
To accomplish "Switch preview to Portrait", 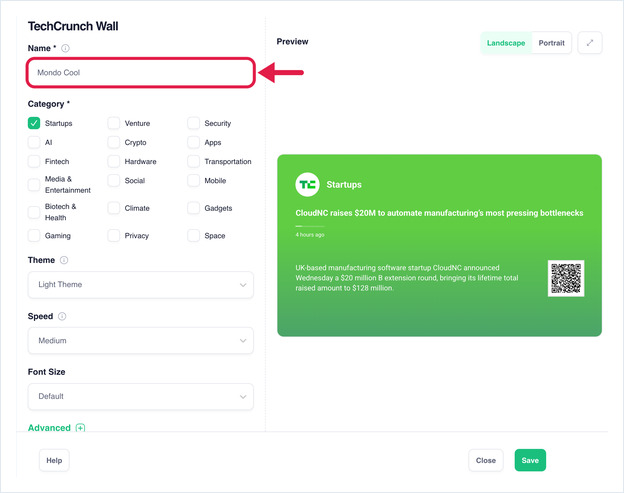I will click(x=552, y=43).
